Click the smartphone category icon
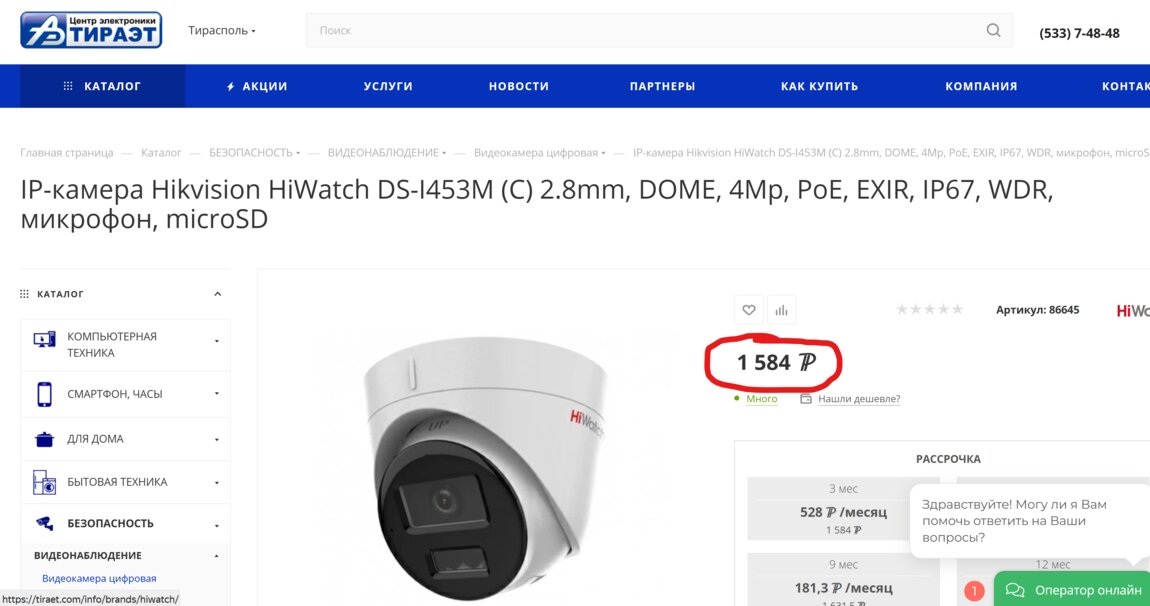This screenshot has width=1150, height=606. 44,394
